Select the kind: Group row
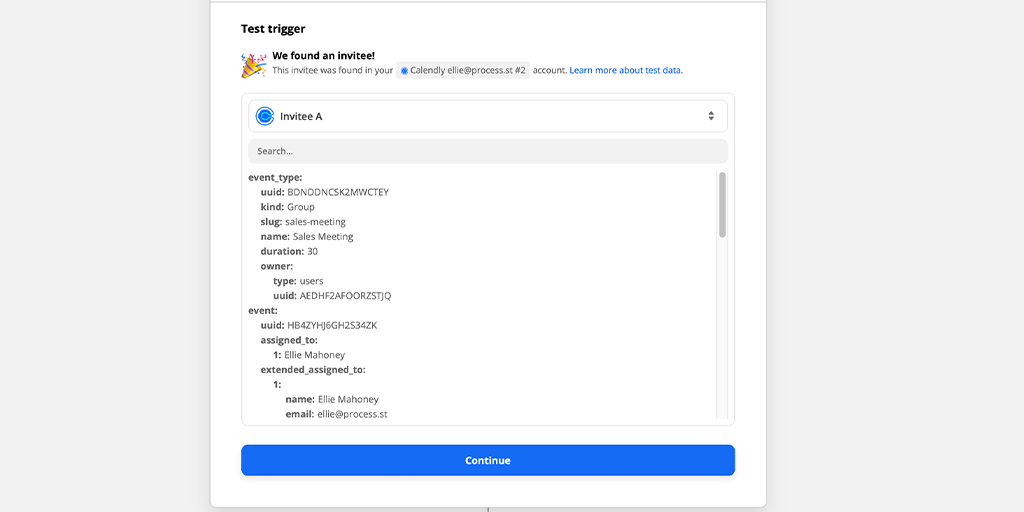 click(287, 207)
